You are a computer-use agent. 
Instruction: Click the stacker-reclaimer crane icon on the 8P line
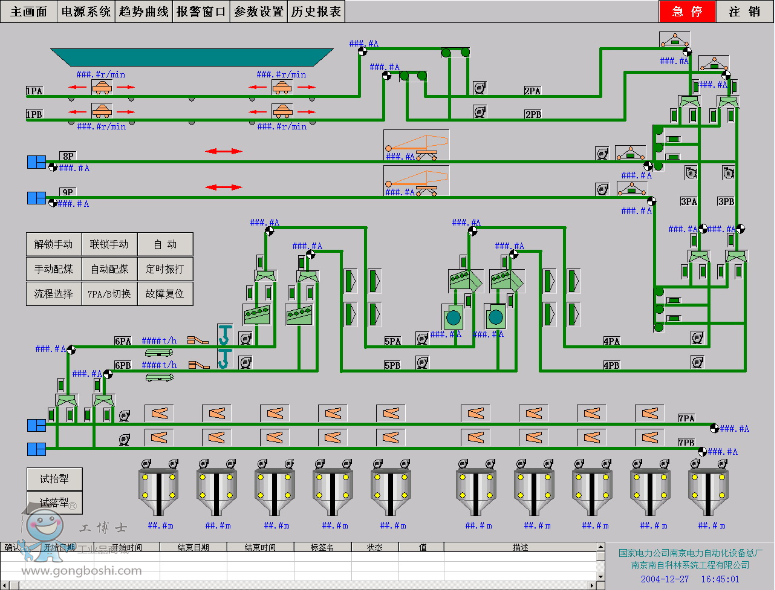(x=416, y=147)
